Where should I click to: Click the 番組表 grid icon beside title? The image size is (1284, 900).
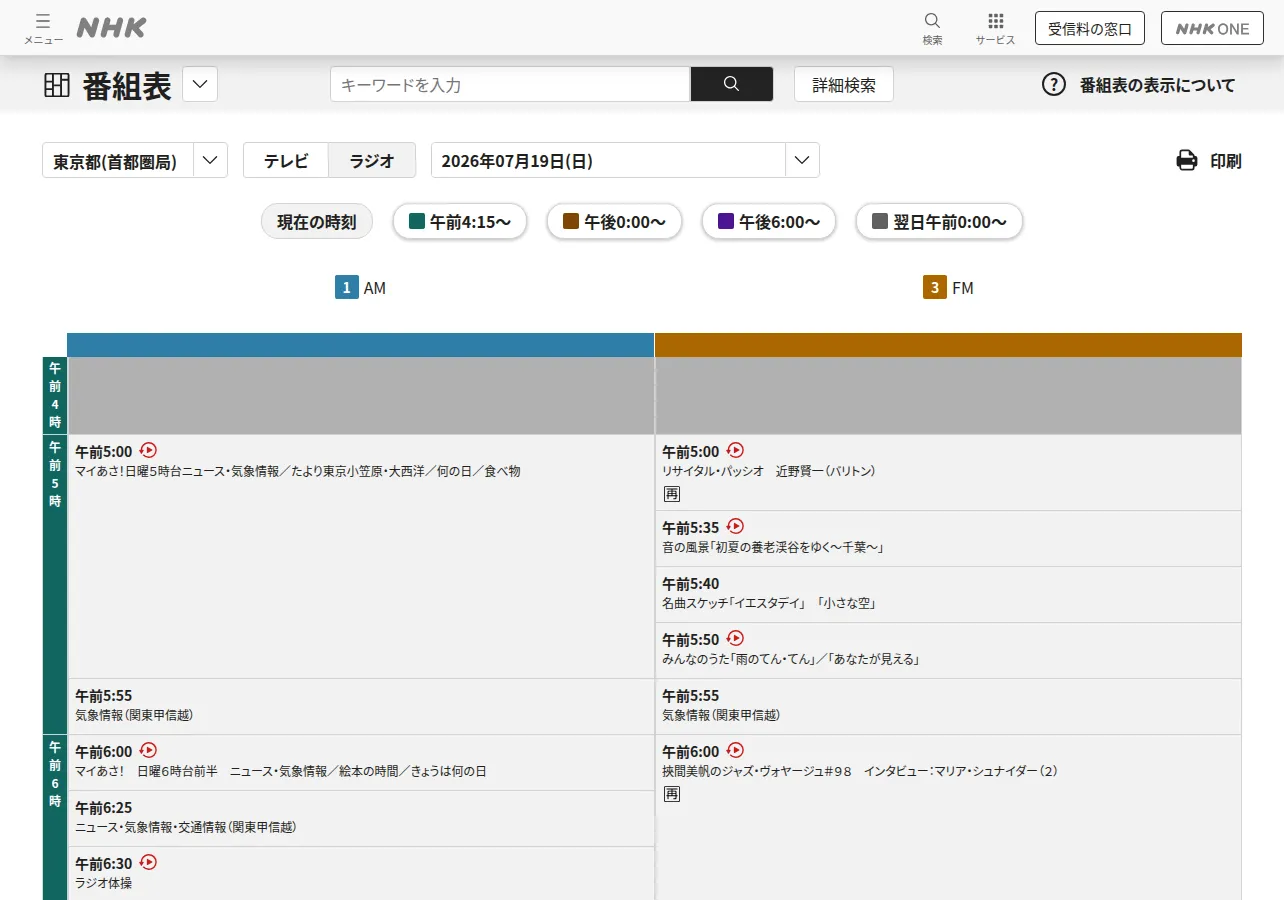point(57,85)
